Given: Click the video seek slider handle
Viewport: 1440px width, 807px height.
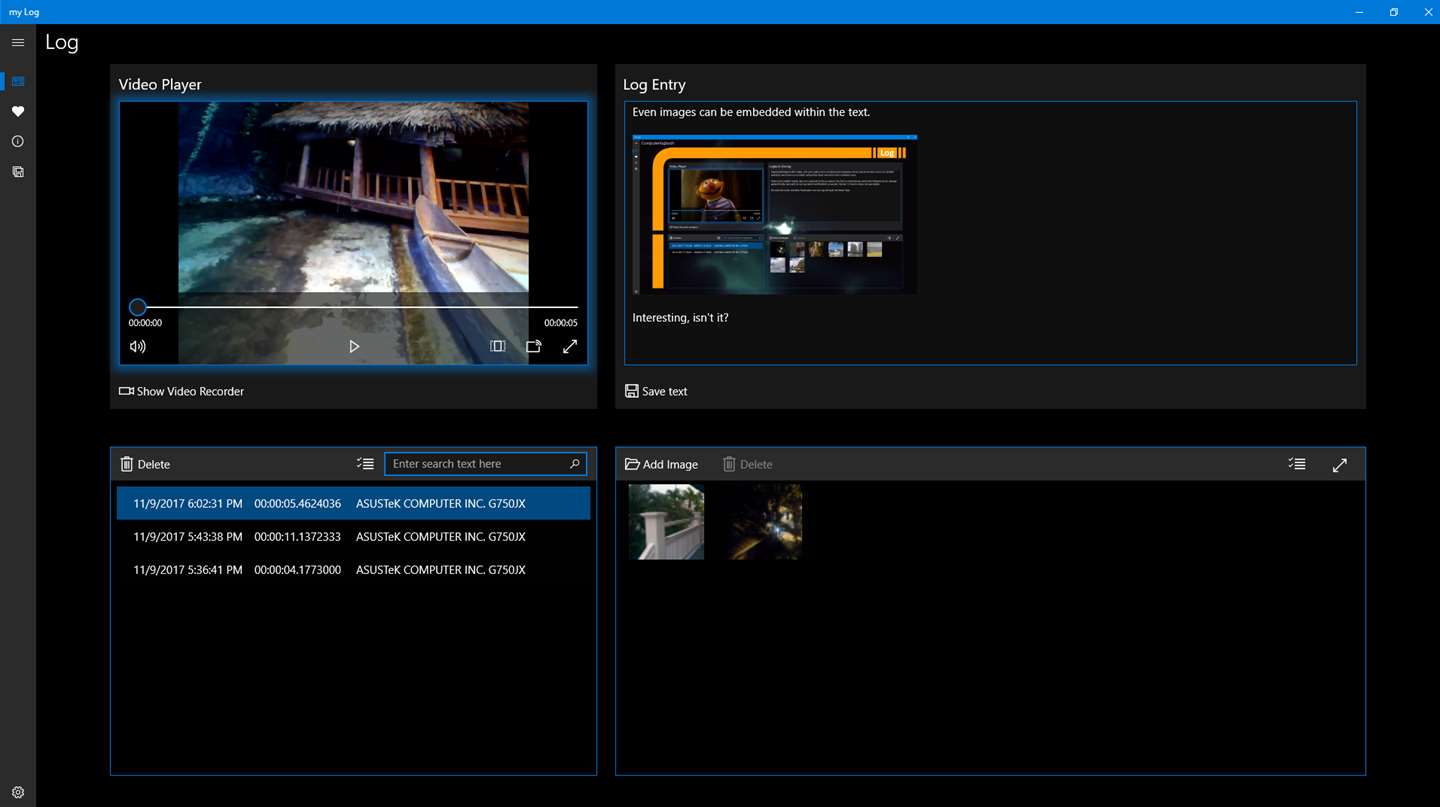Looking at the screenshot, I should tap(138, 307).
